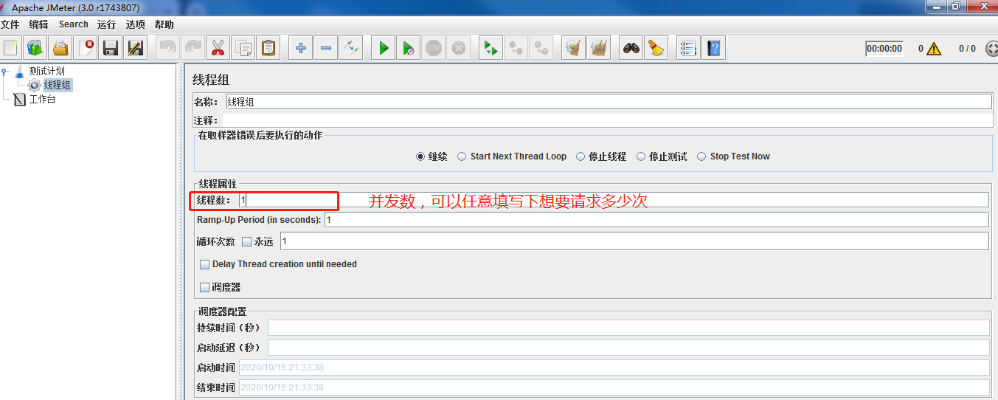Open the 选项 menu

[x=136, y=24]
